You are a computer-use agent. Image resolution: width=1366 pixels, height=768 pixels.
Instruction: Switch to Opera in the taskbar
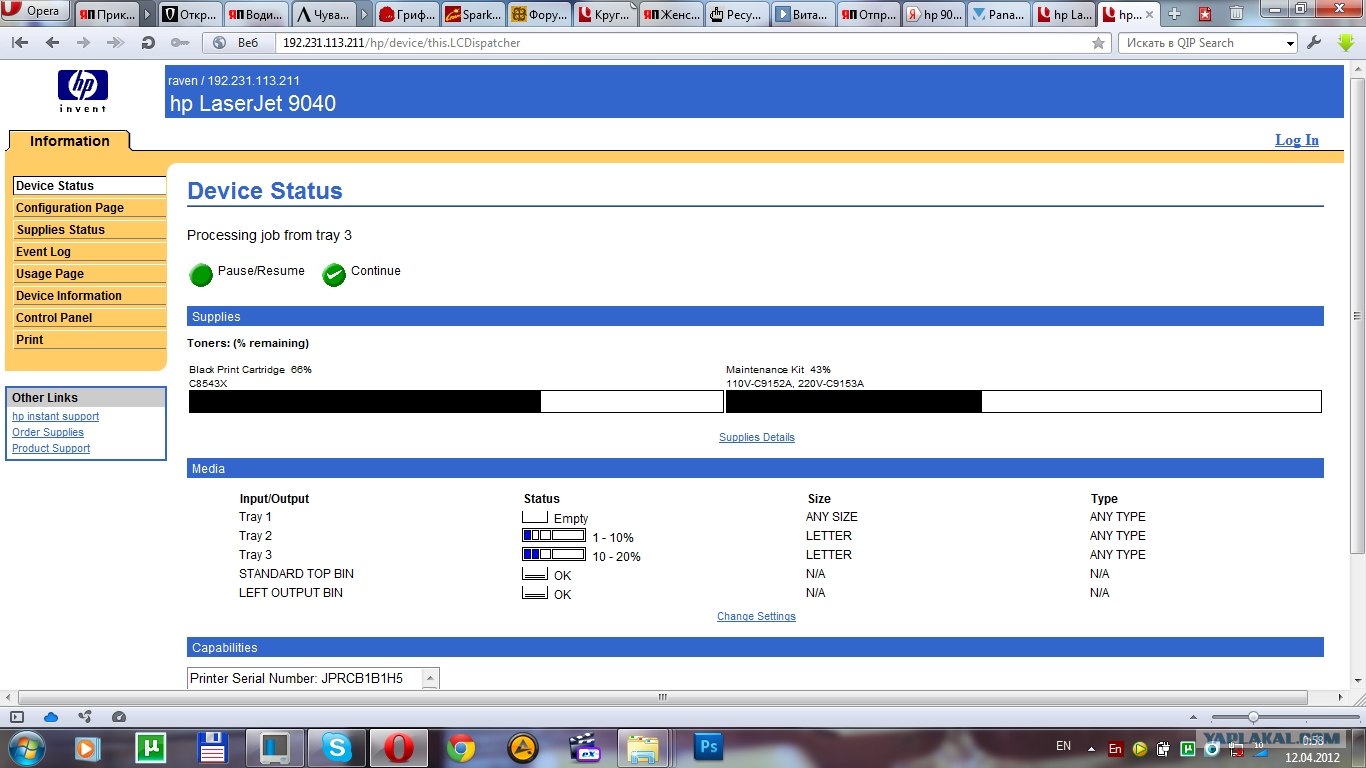(398, 748)
